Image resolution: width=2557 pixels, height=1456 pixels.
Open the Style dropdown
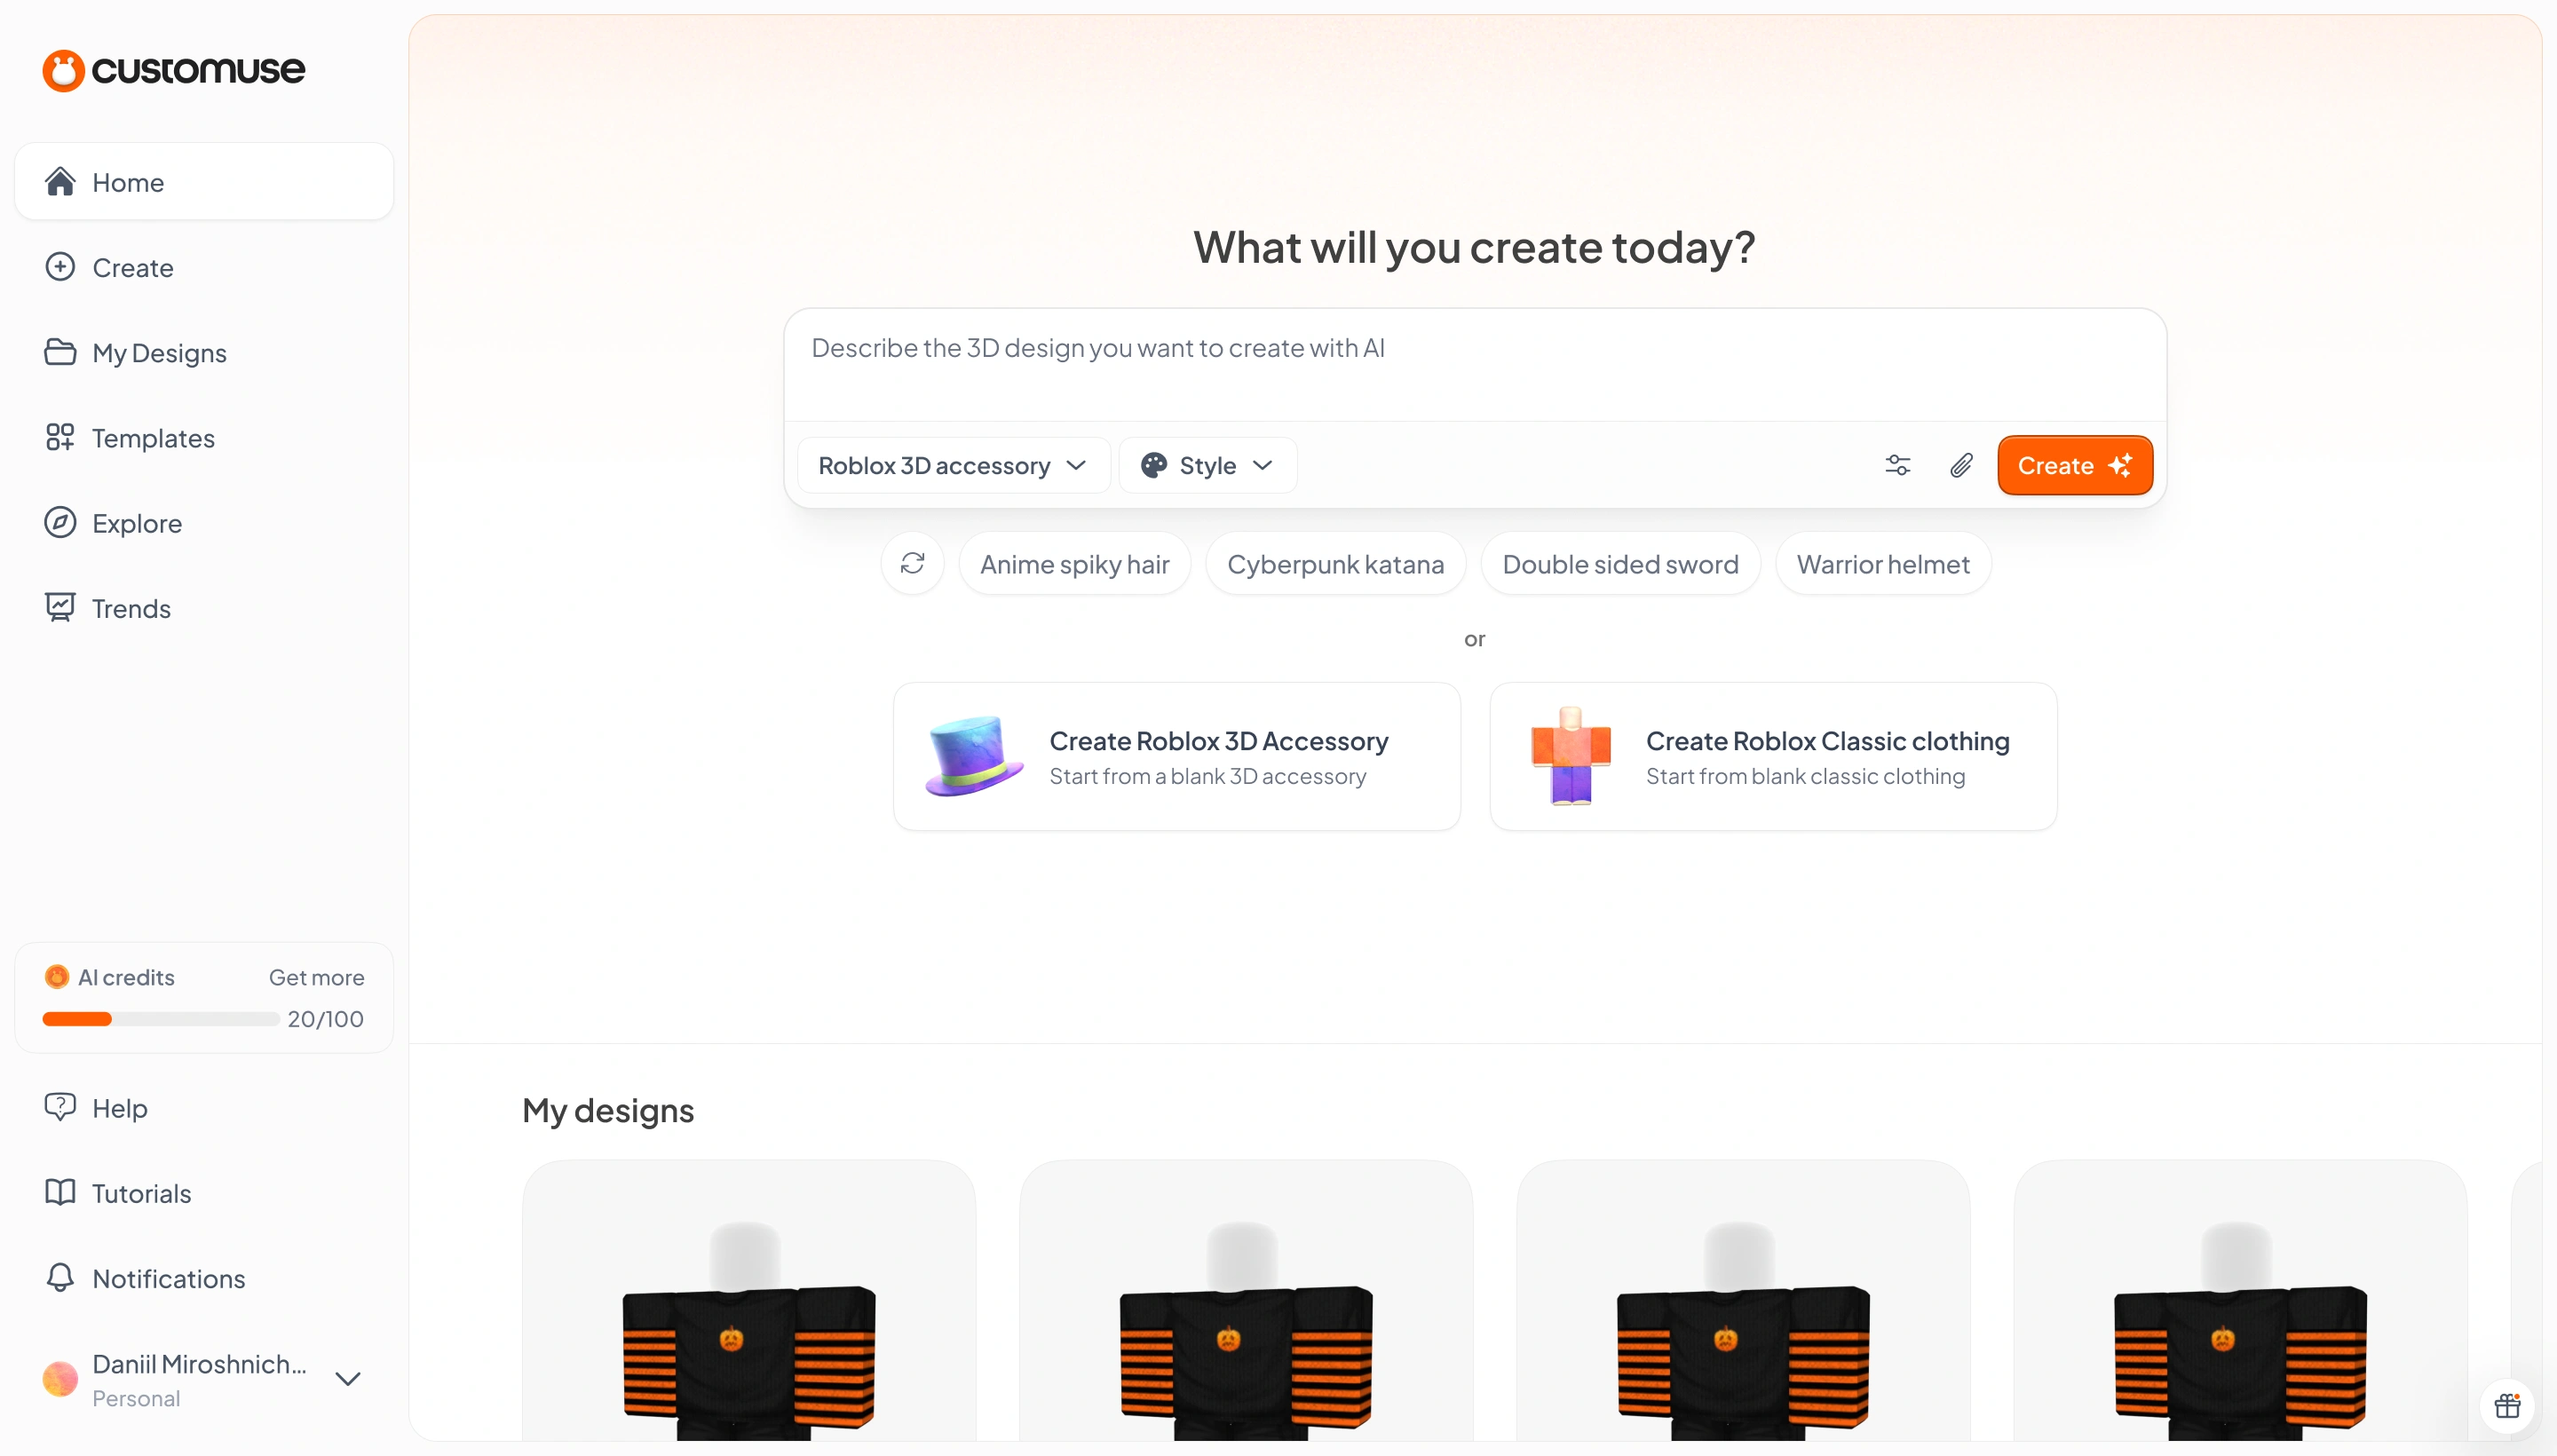[1207, 465]
